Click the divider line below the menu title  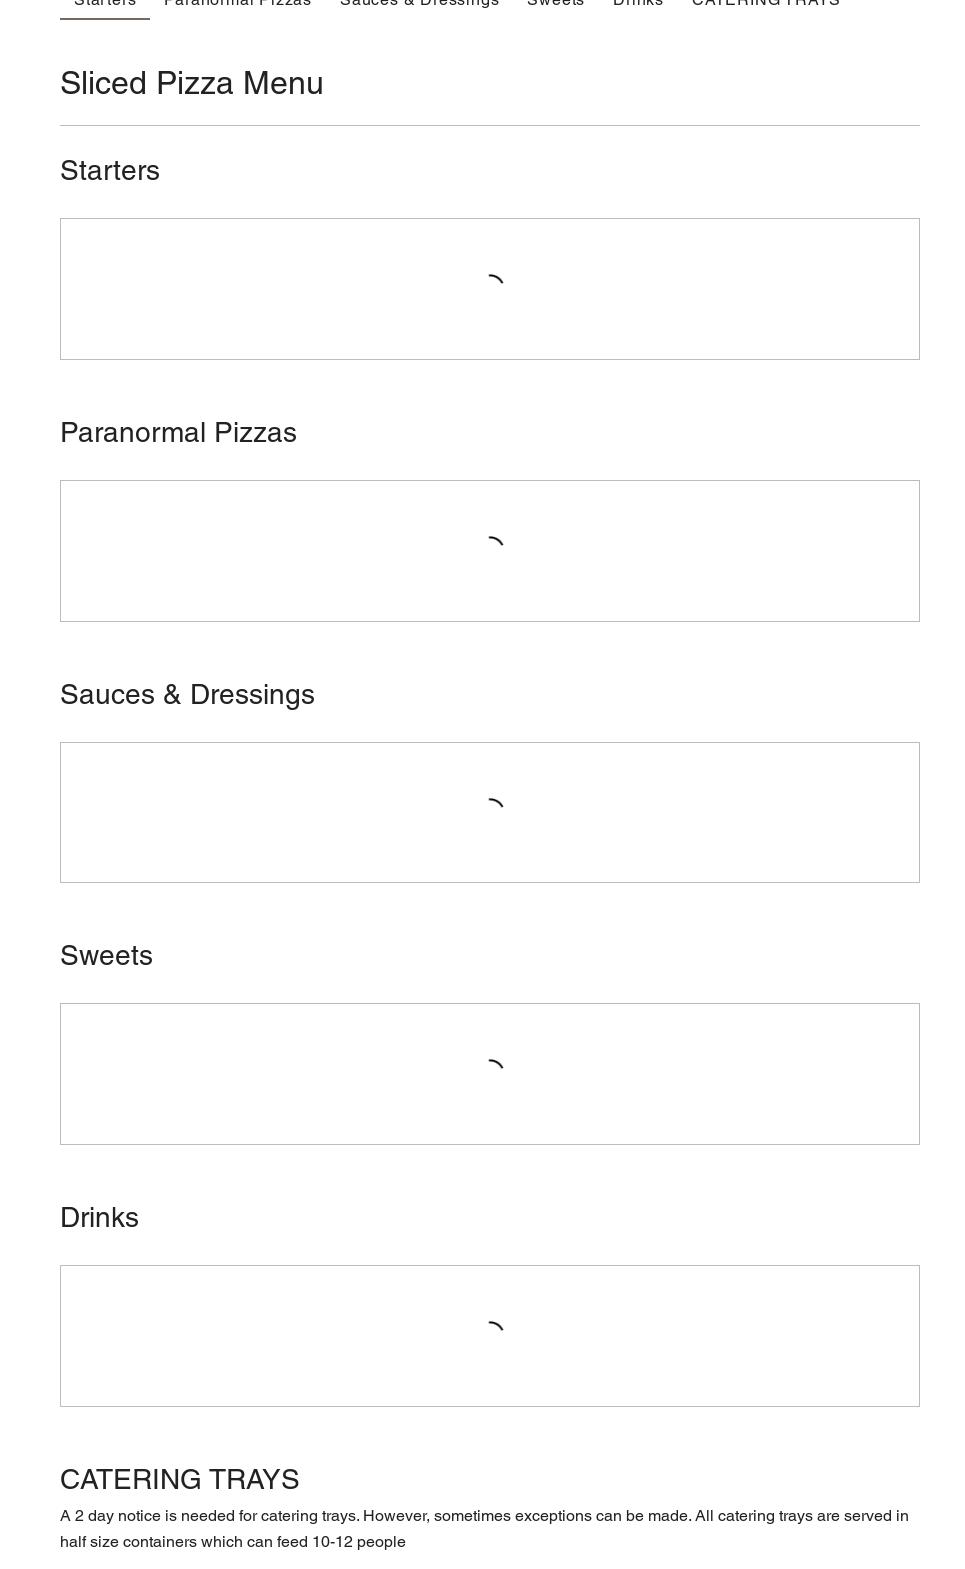click(x=490, y=126)
